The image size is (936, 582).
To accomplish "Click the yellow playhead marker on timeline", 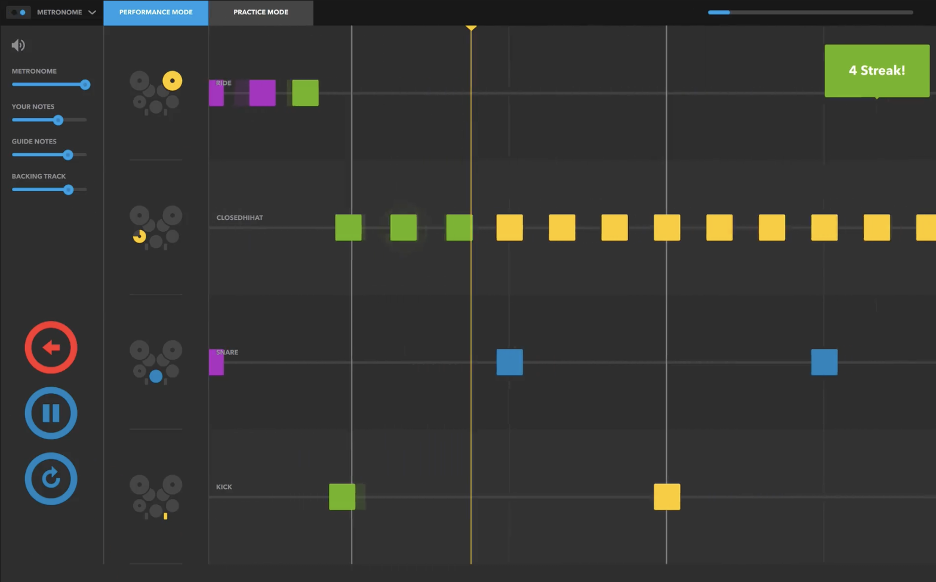I will pyautogui.click(x=471, y=28).
